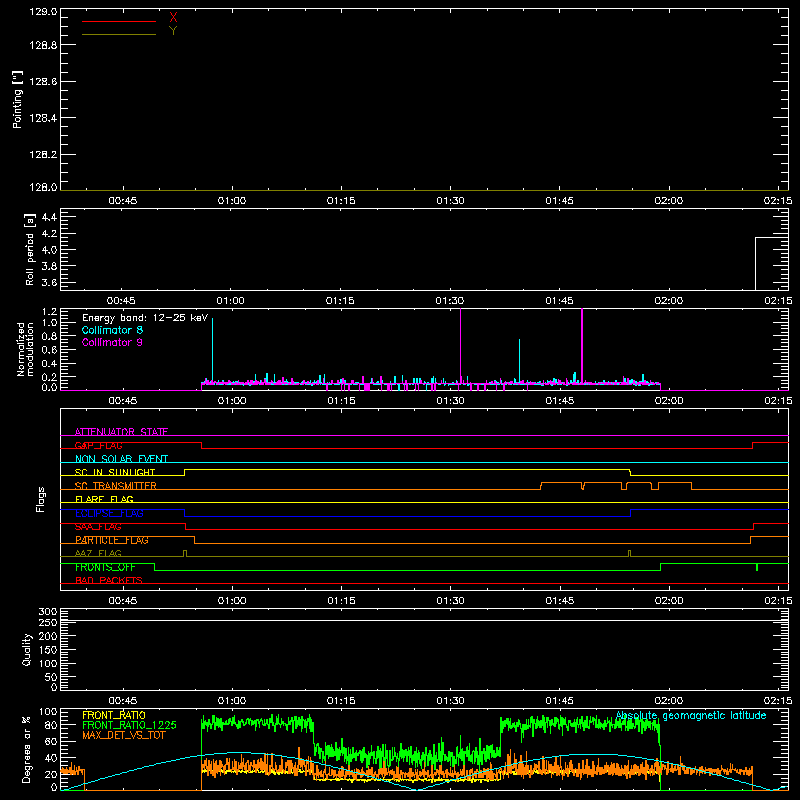Select the SC_TRANSMITTER flag label
This screenshot has height=800, width=800.
click(x=115, y=486)
